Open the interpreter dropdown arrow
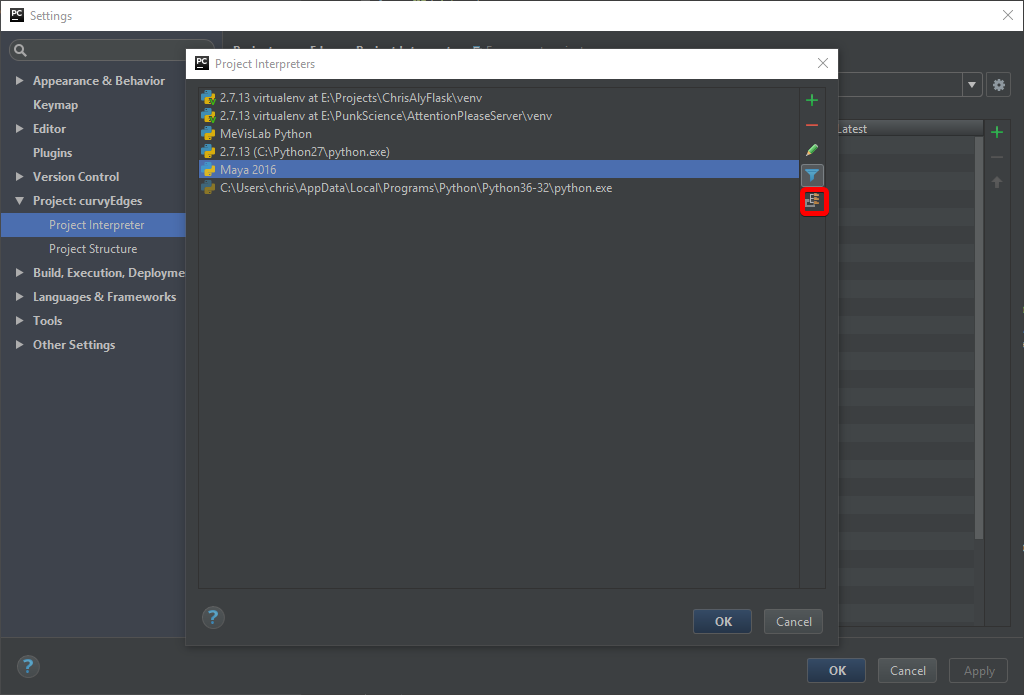 click(971, 85)
